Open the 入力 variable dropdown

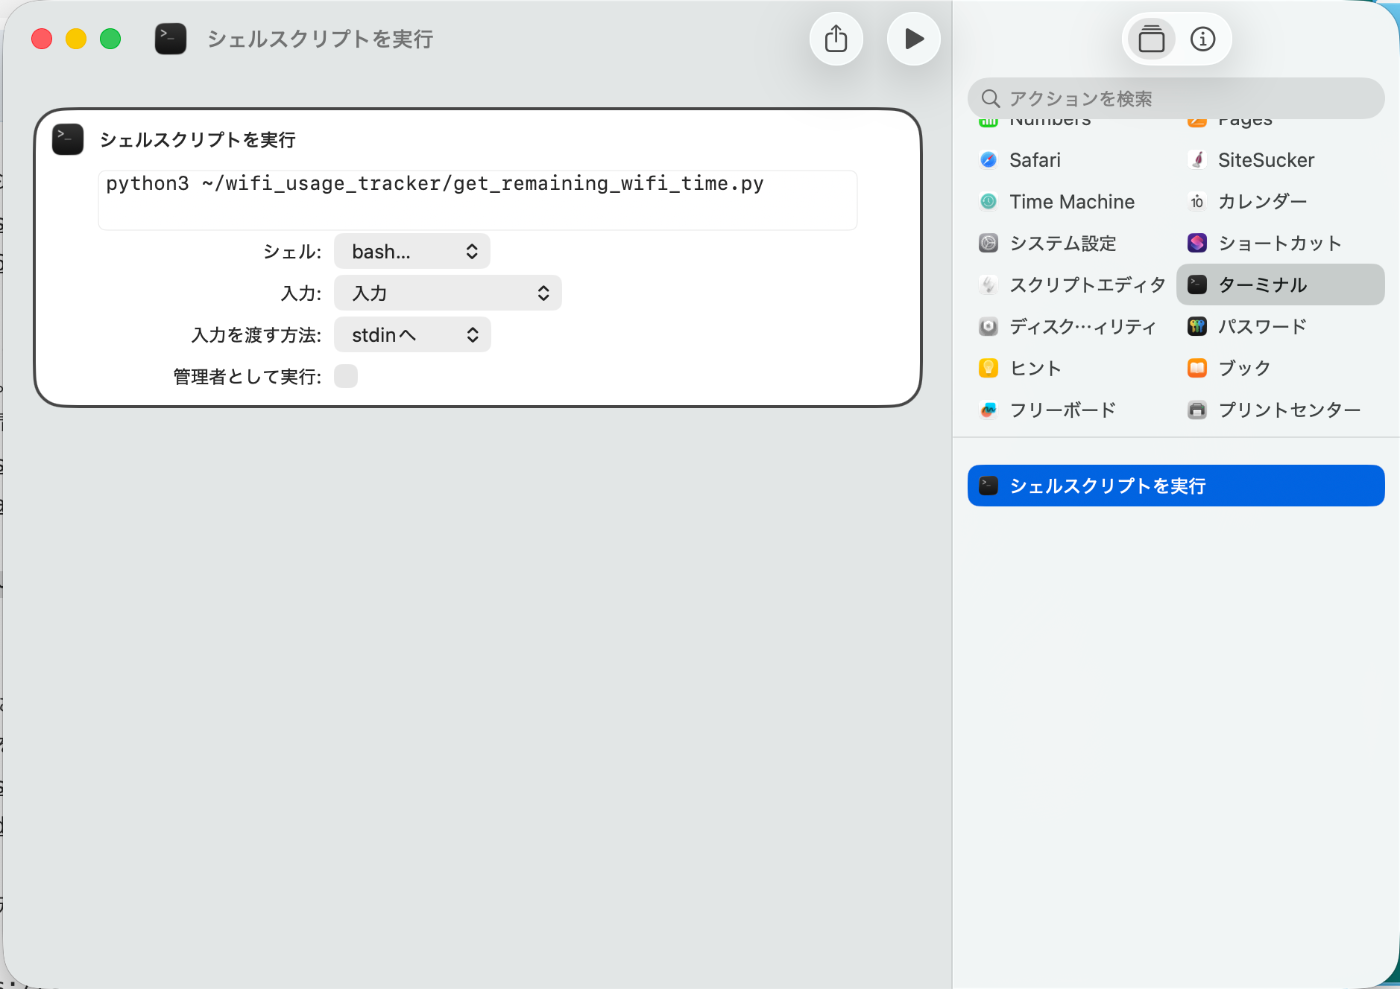448,293
